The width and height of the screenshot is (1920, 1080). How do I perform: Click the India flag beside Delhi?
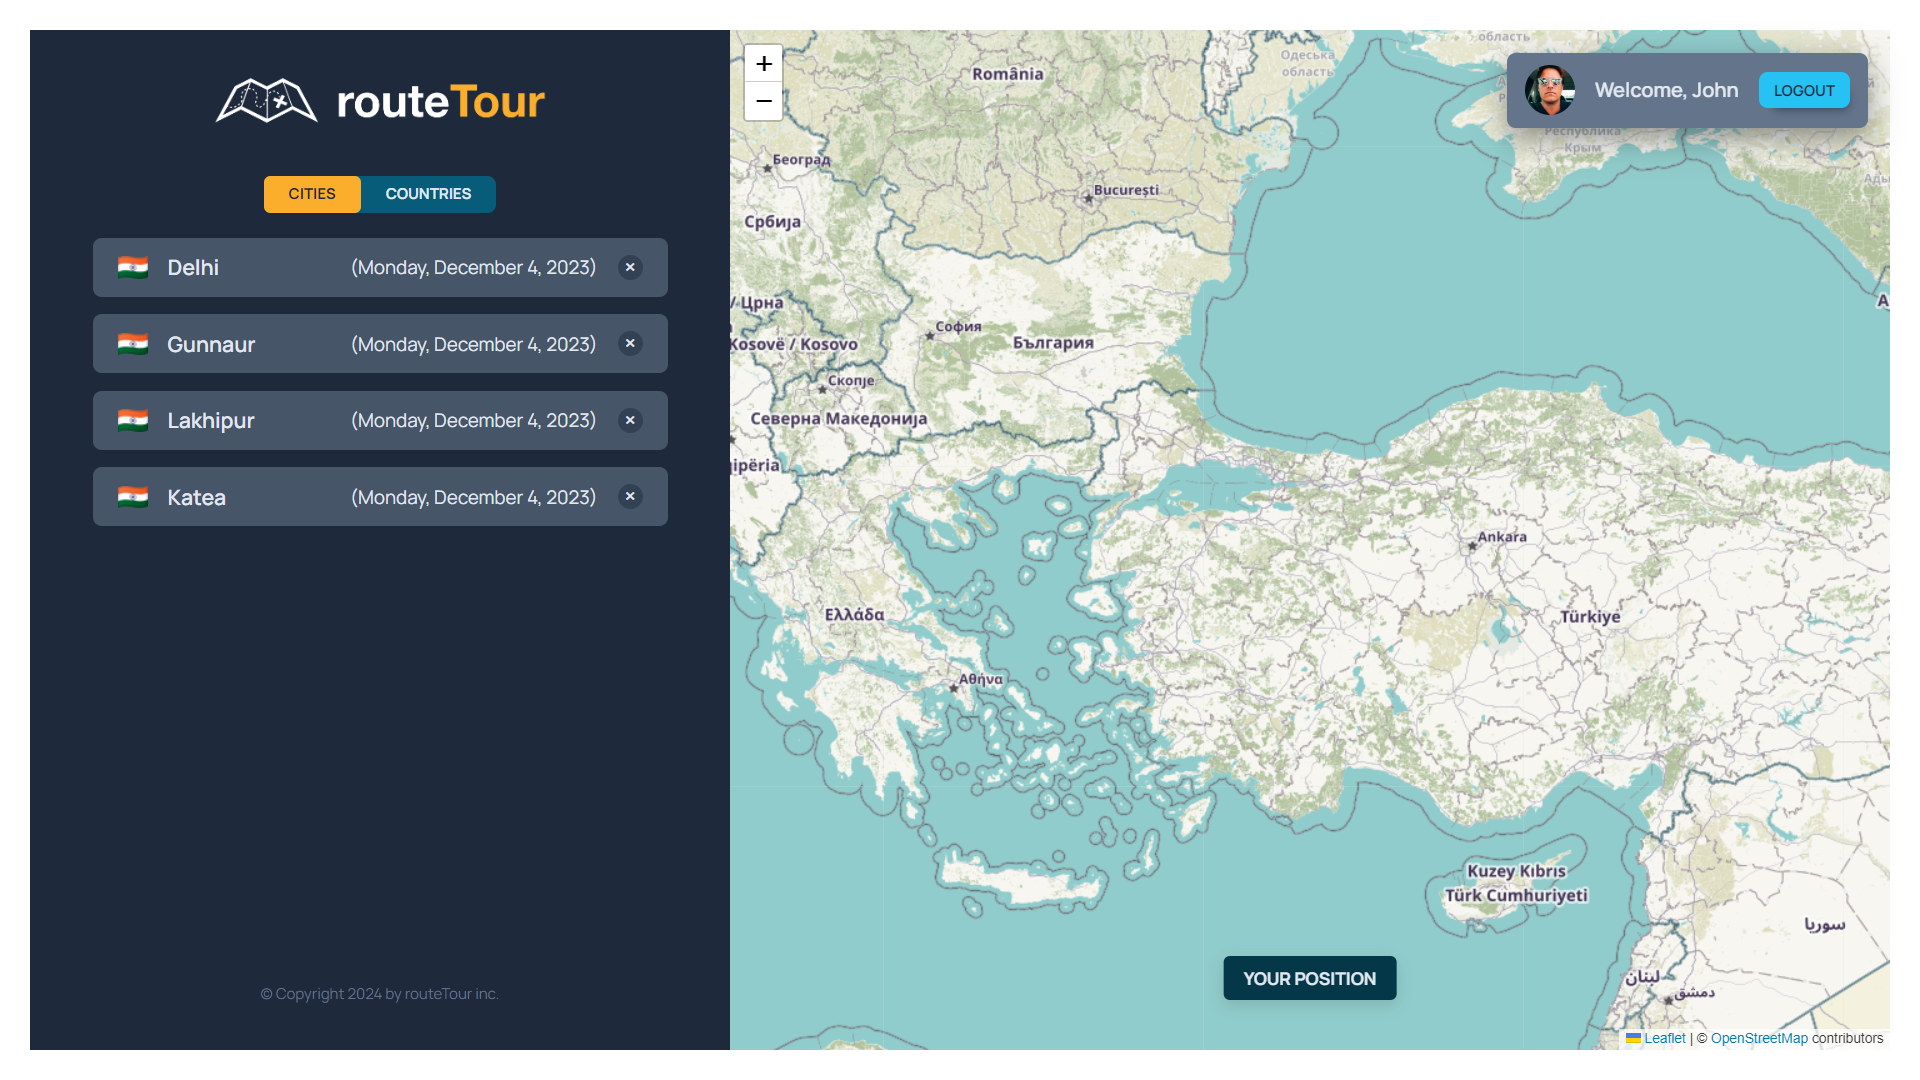tap(133, 267)
